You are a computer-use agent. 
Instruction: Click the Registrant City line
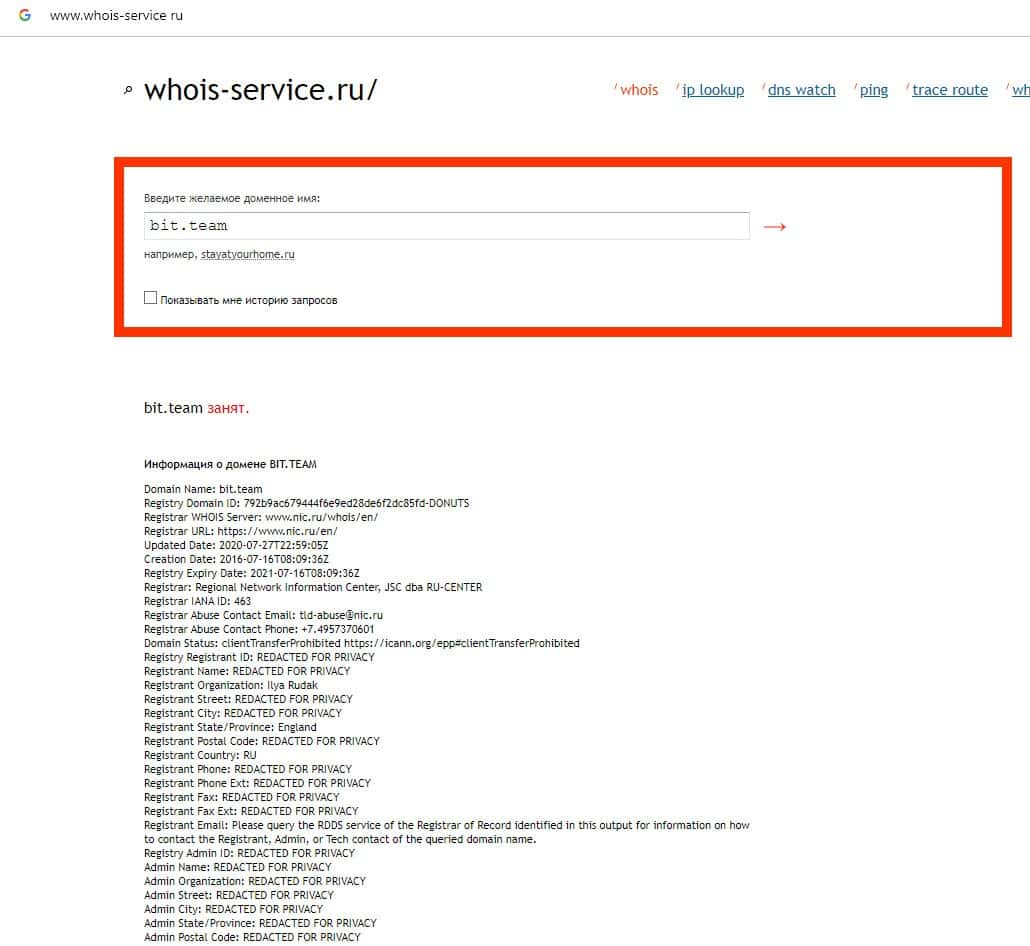pyautogui.click(x=243, y=713)
